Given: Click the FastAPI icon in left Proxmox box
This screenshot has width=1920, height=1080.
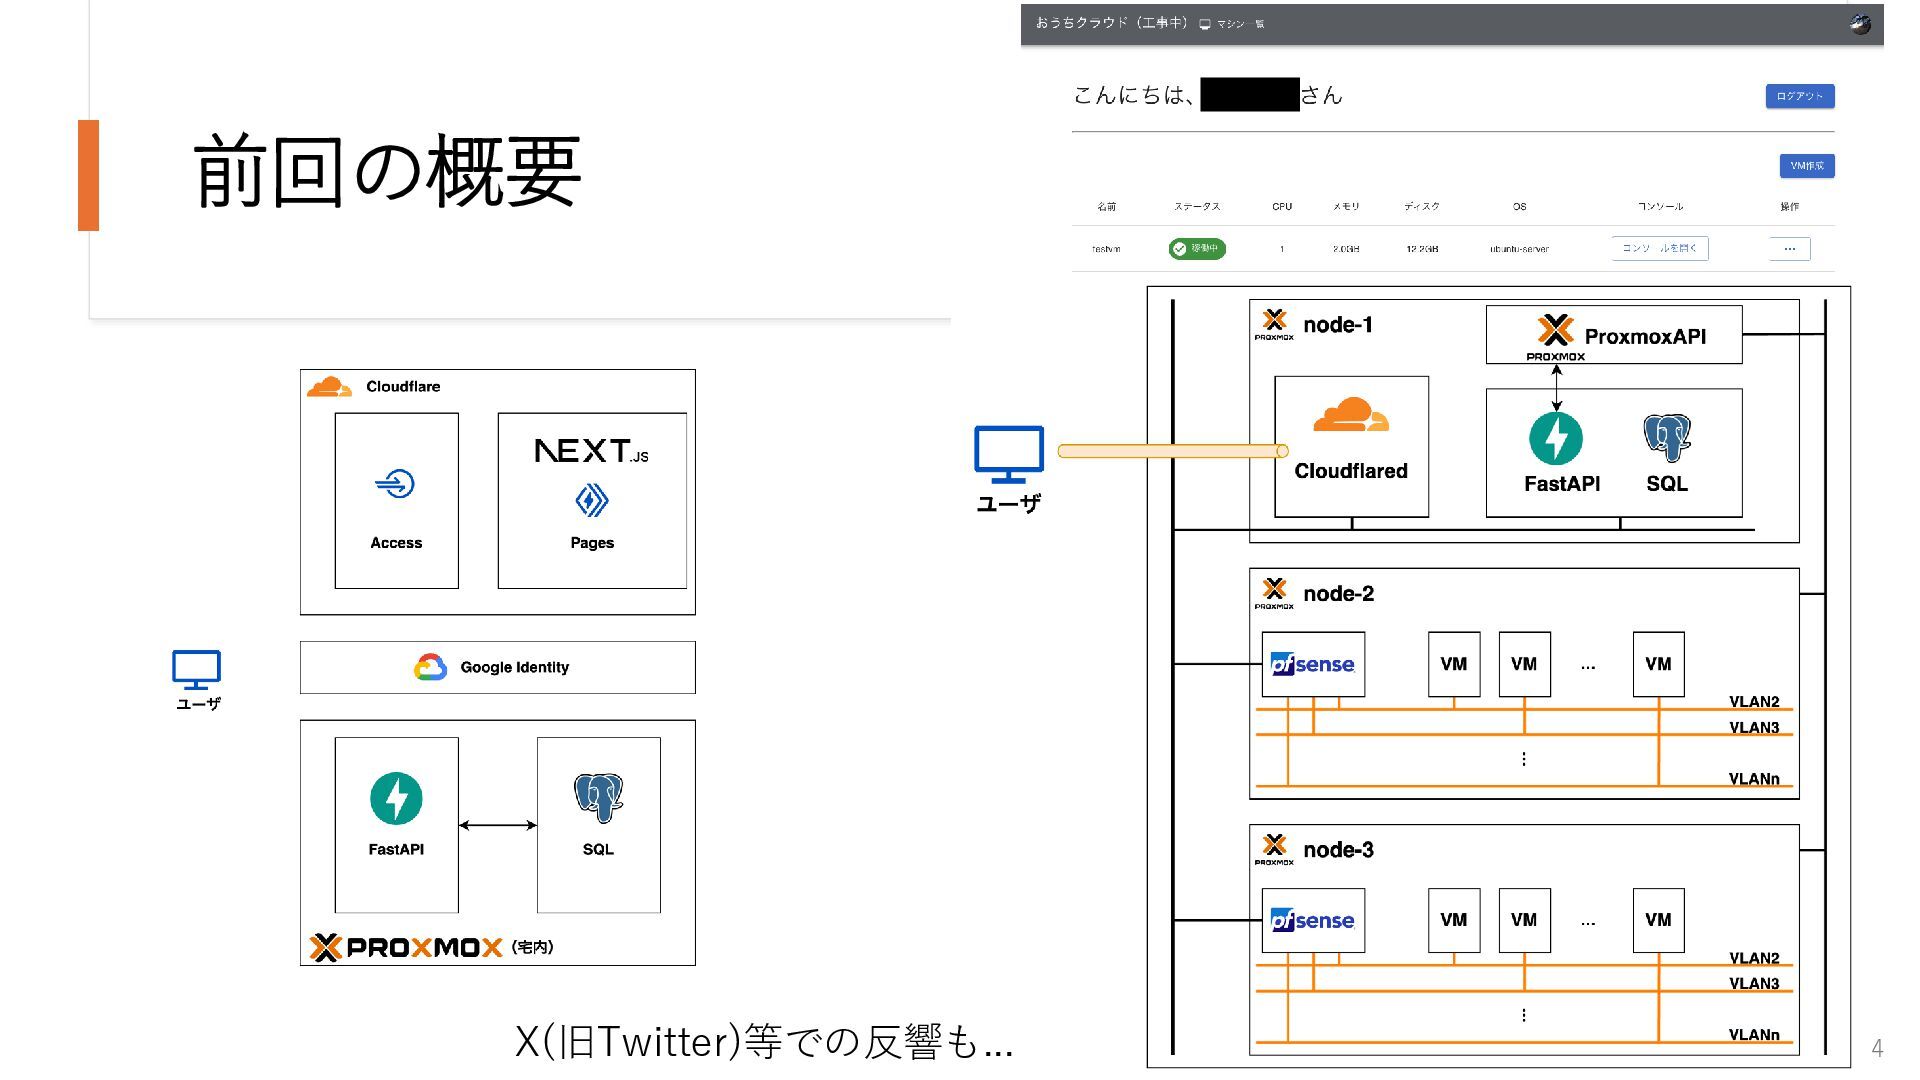Looking at the screenshot, I should (x=396, y=798).
